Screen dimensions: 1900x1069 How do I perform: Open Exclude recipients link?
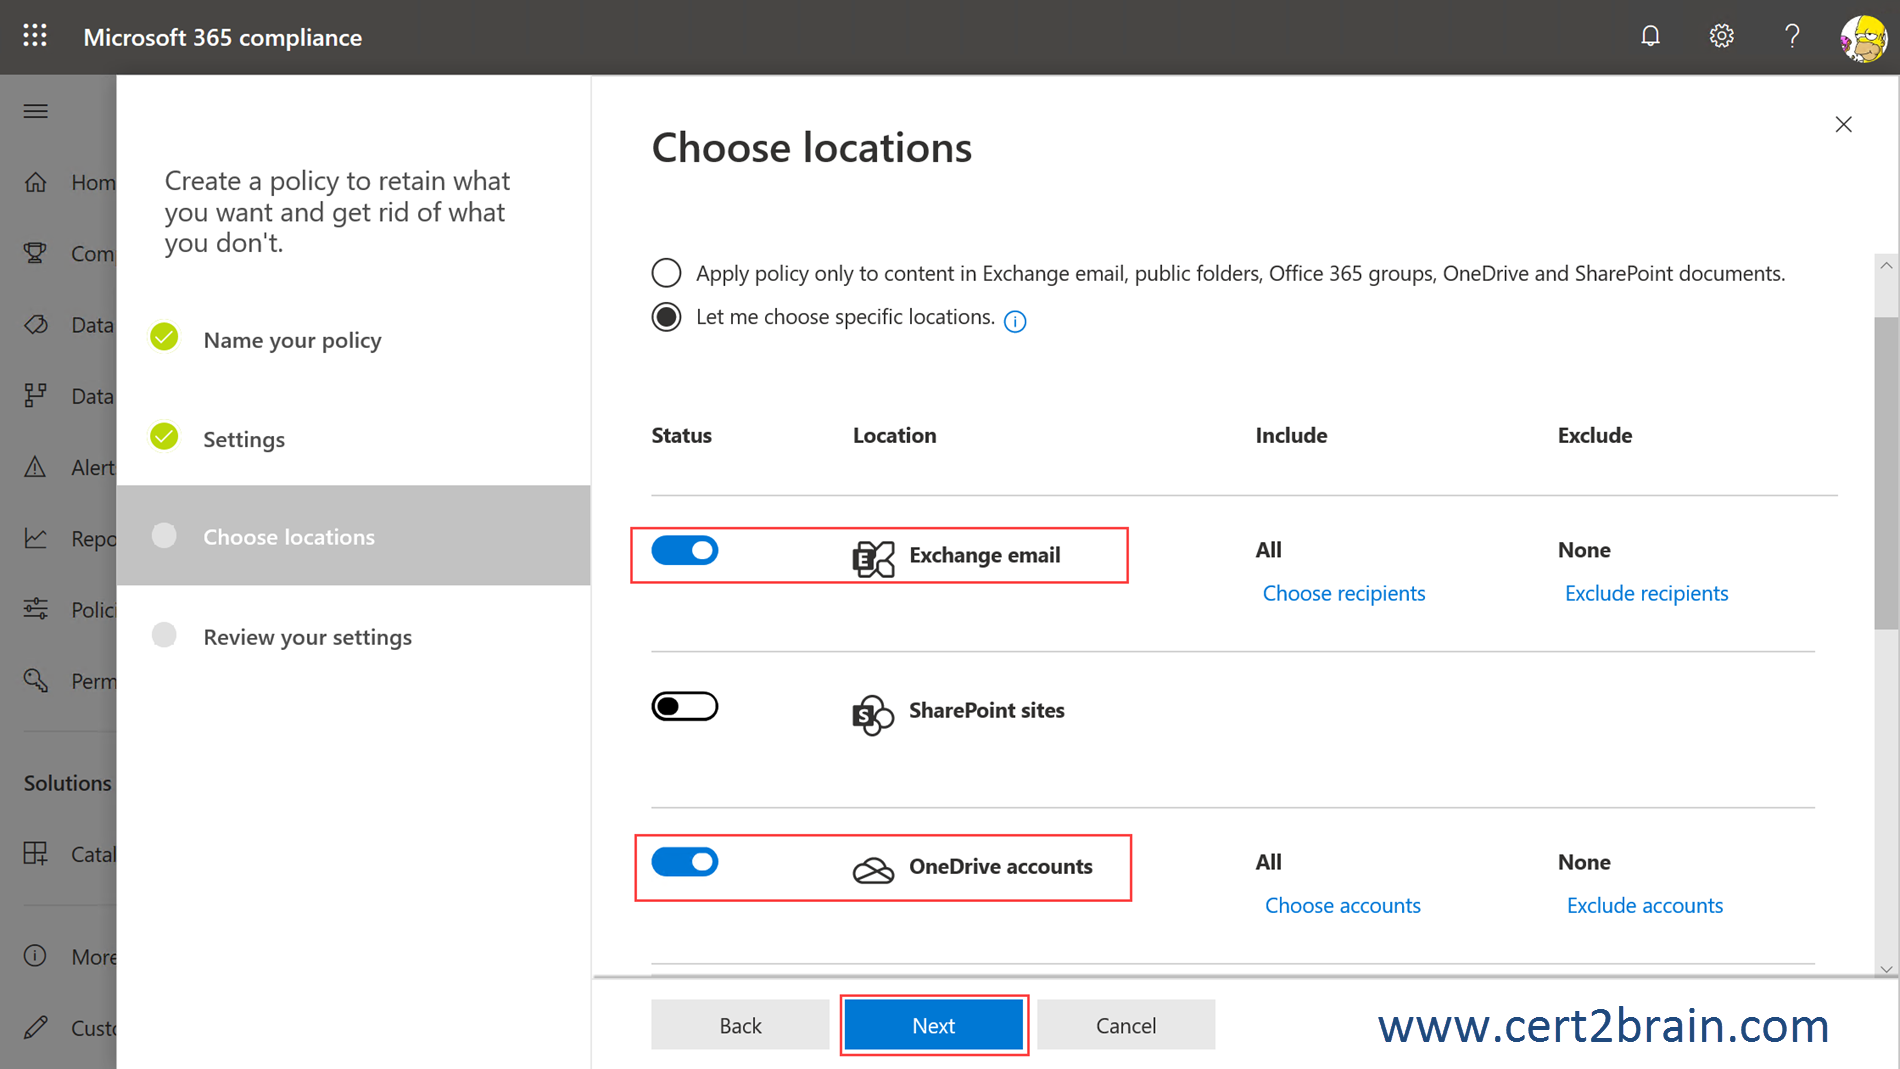(x=1646, y=593)
